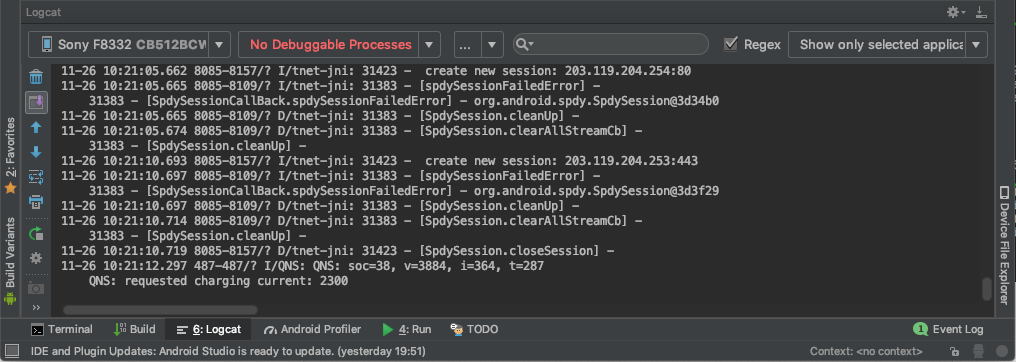Uncheck the Regex checkbox
The image size is (1016, 362).
coord(732,44)
